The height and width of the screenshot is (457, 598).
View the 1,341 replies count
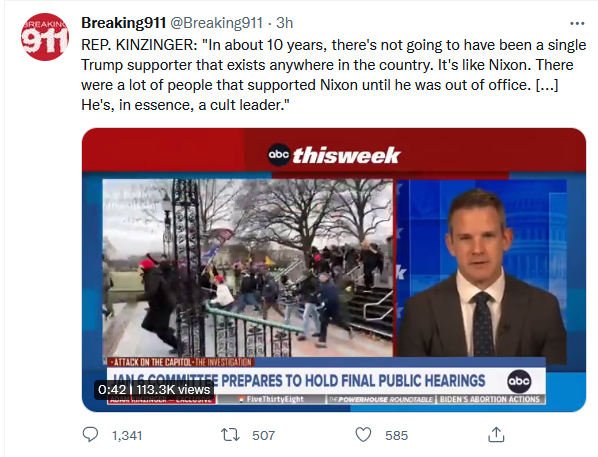[127, 435]
